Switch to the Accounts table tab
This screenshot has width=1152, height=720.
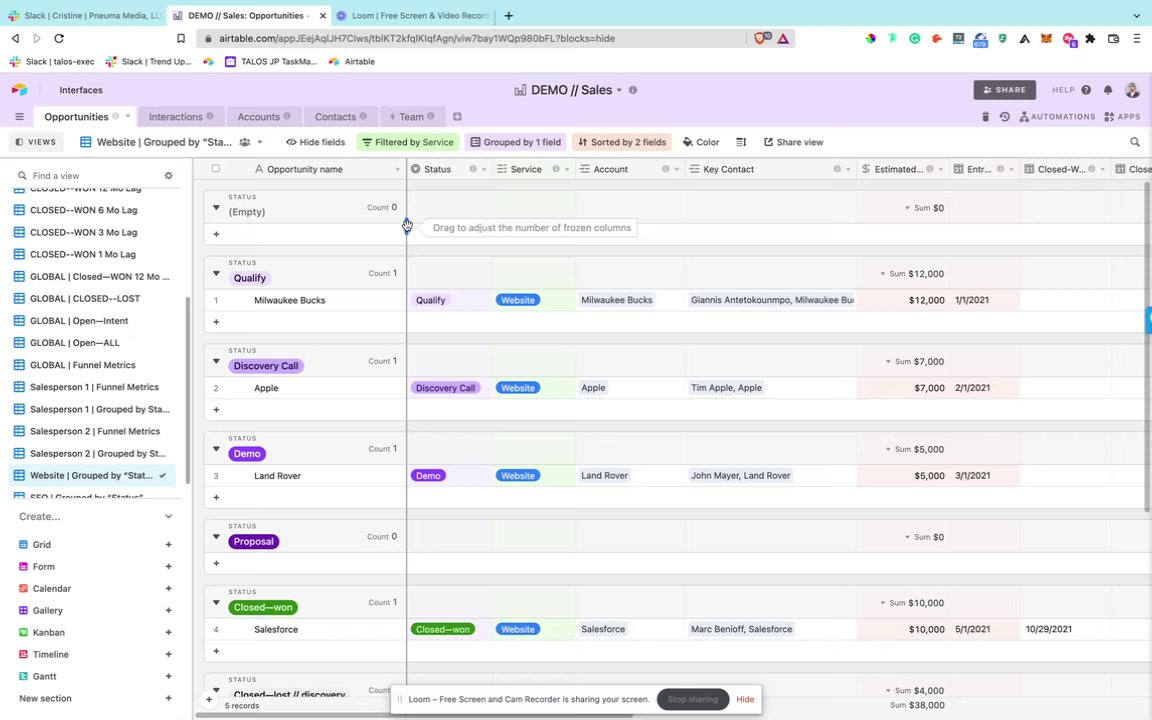[x=264, y=117]
